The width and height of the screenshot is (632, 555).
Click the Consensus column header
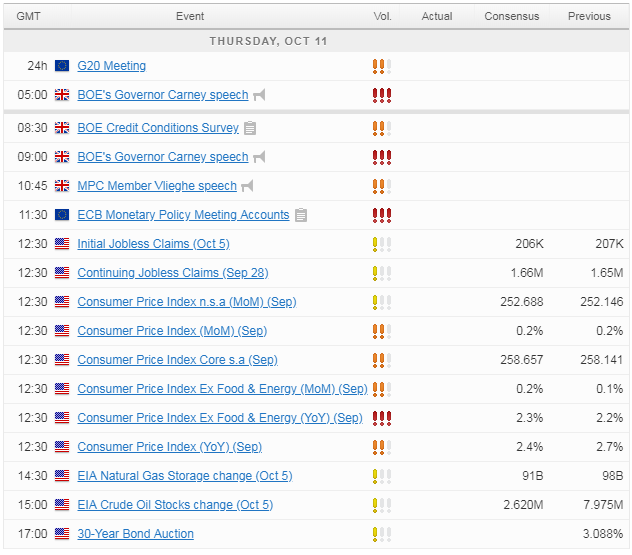[x=511, y=16]
